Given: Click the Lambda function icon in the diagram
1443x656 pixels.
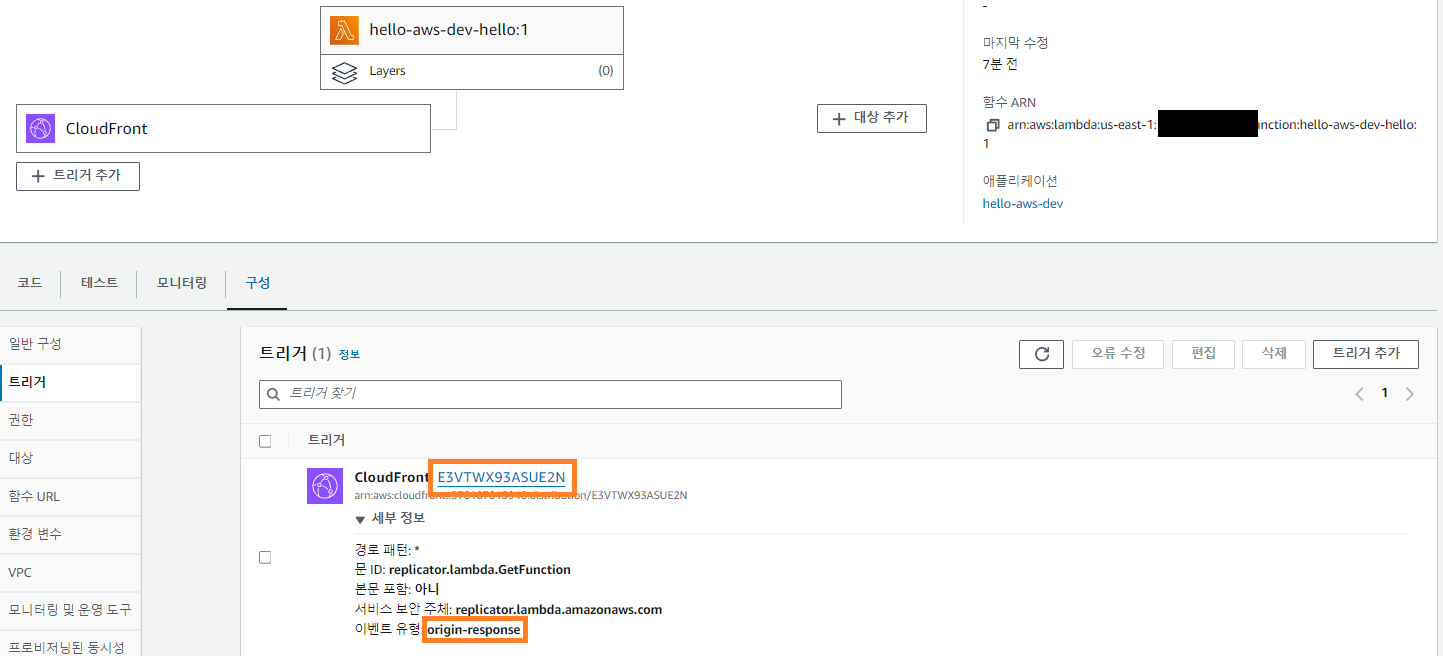Looking at the screenshot, I should tap(344, 30).
